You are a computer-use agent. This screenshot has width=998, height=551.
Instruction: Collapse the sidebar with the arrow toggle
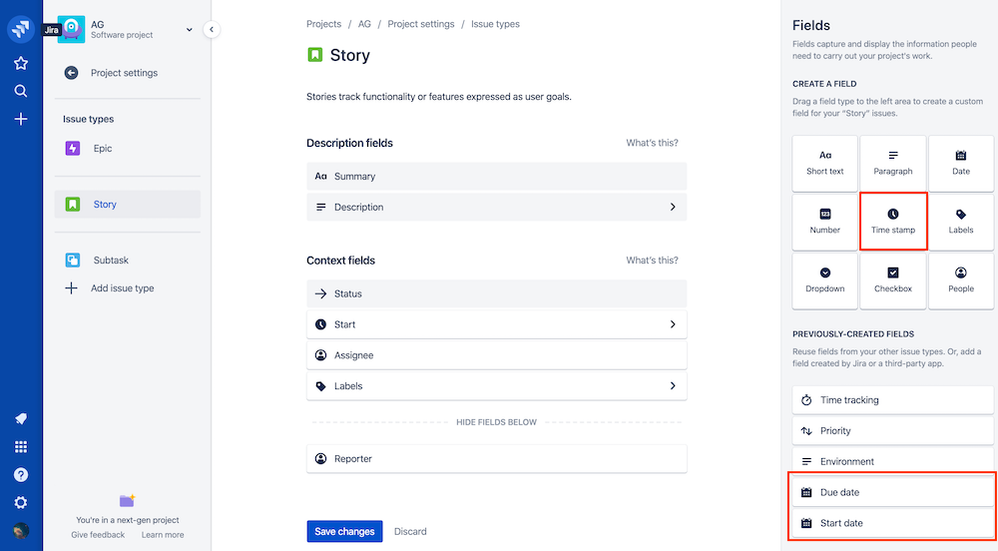[x=211, y=29]
